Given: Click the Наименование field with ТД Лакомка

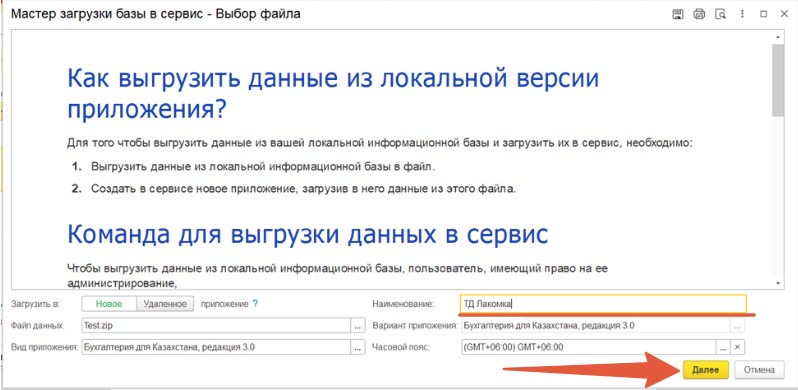Looking at the screenshot, I should click(603, 304).
